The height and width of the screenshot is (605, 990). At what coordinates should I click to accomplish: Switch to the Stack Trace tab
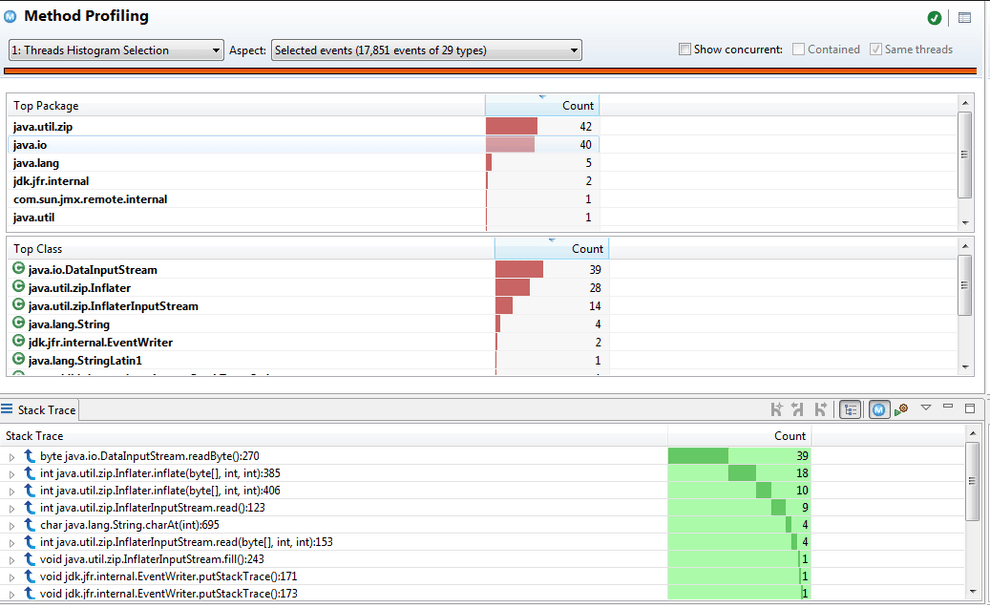(x=46, y=409)
